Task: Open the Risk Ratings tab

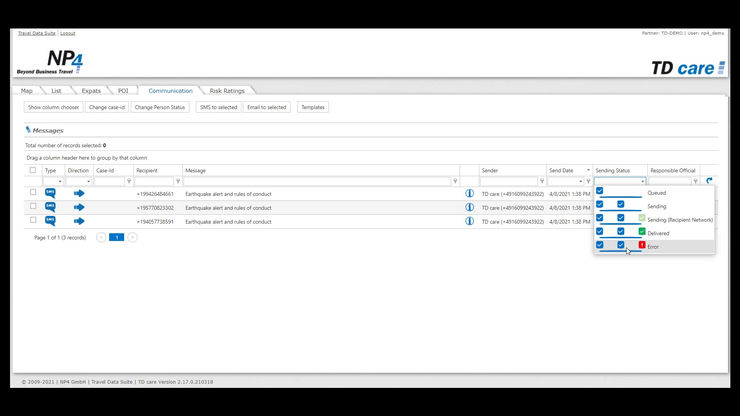Action: coord(227,91)
